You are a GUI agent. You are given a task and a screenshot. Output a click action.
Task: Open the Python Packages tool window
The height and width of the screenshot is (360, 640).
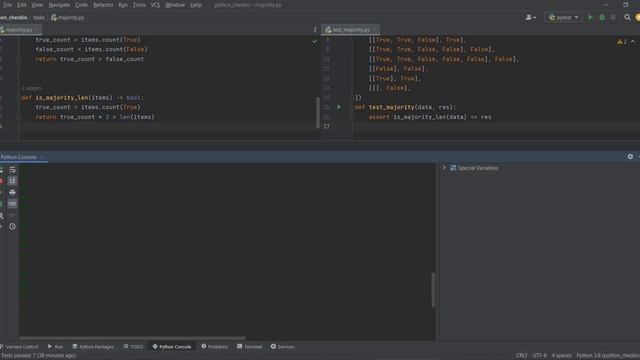[93, 347]
